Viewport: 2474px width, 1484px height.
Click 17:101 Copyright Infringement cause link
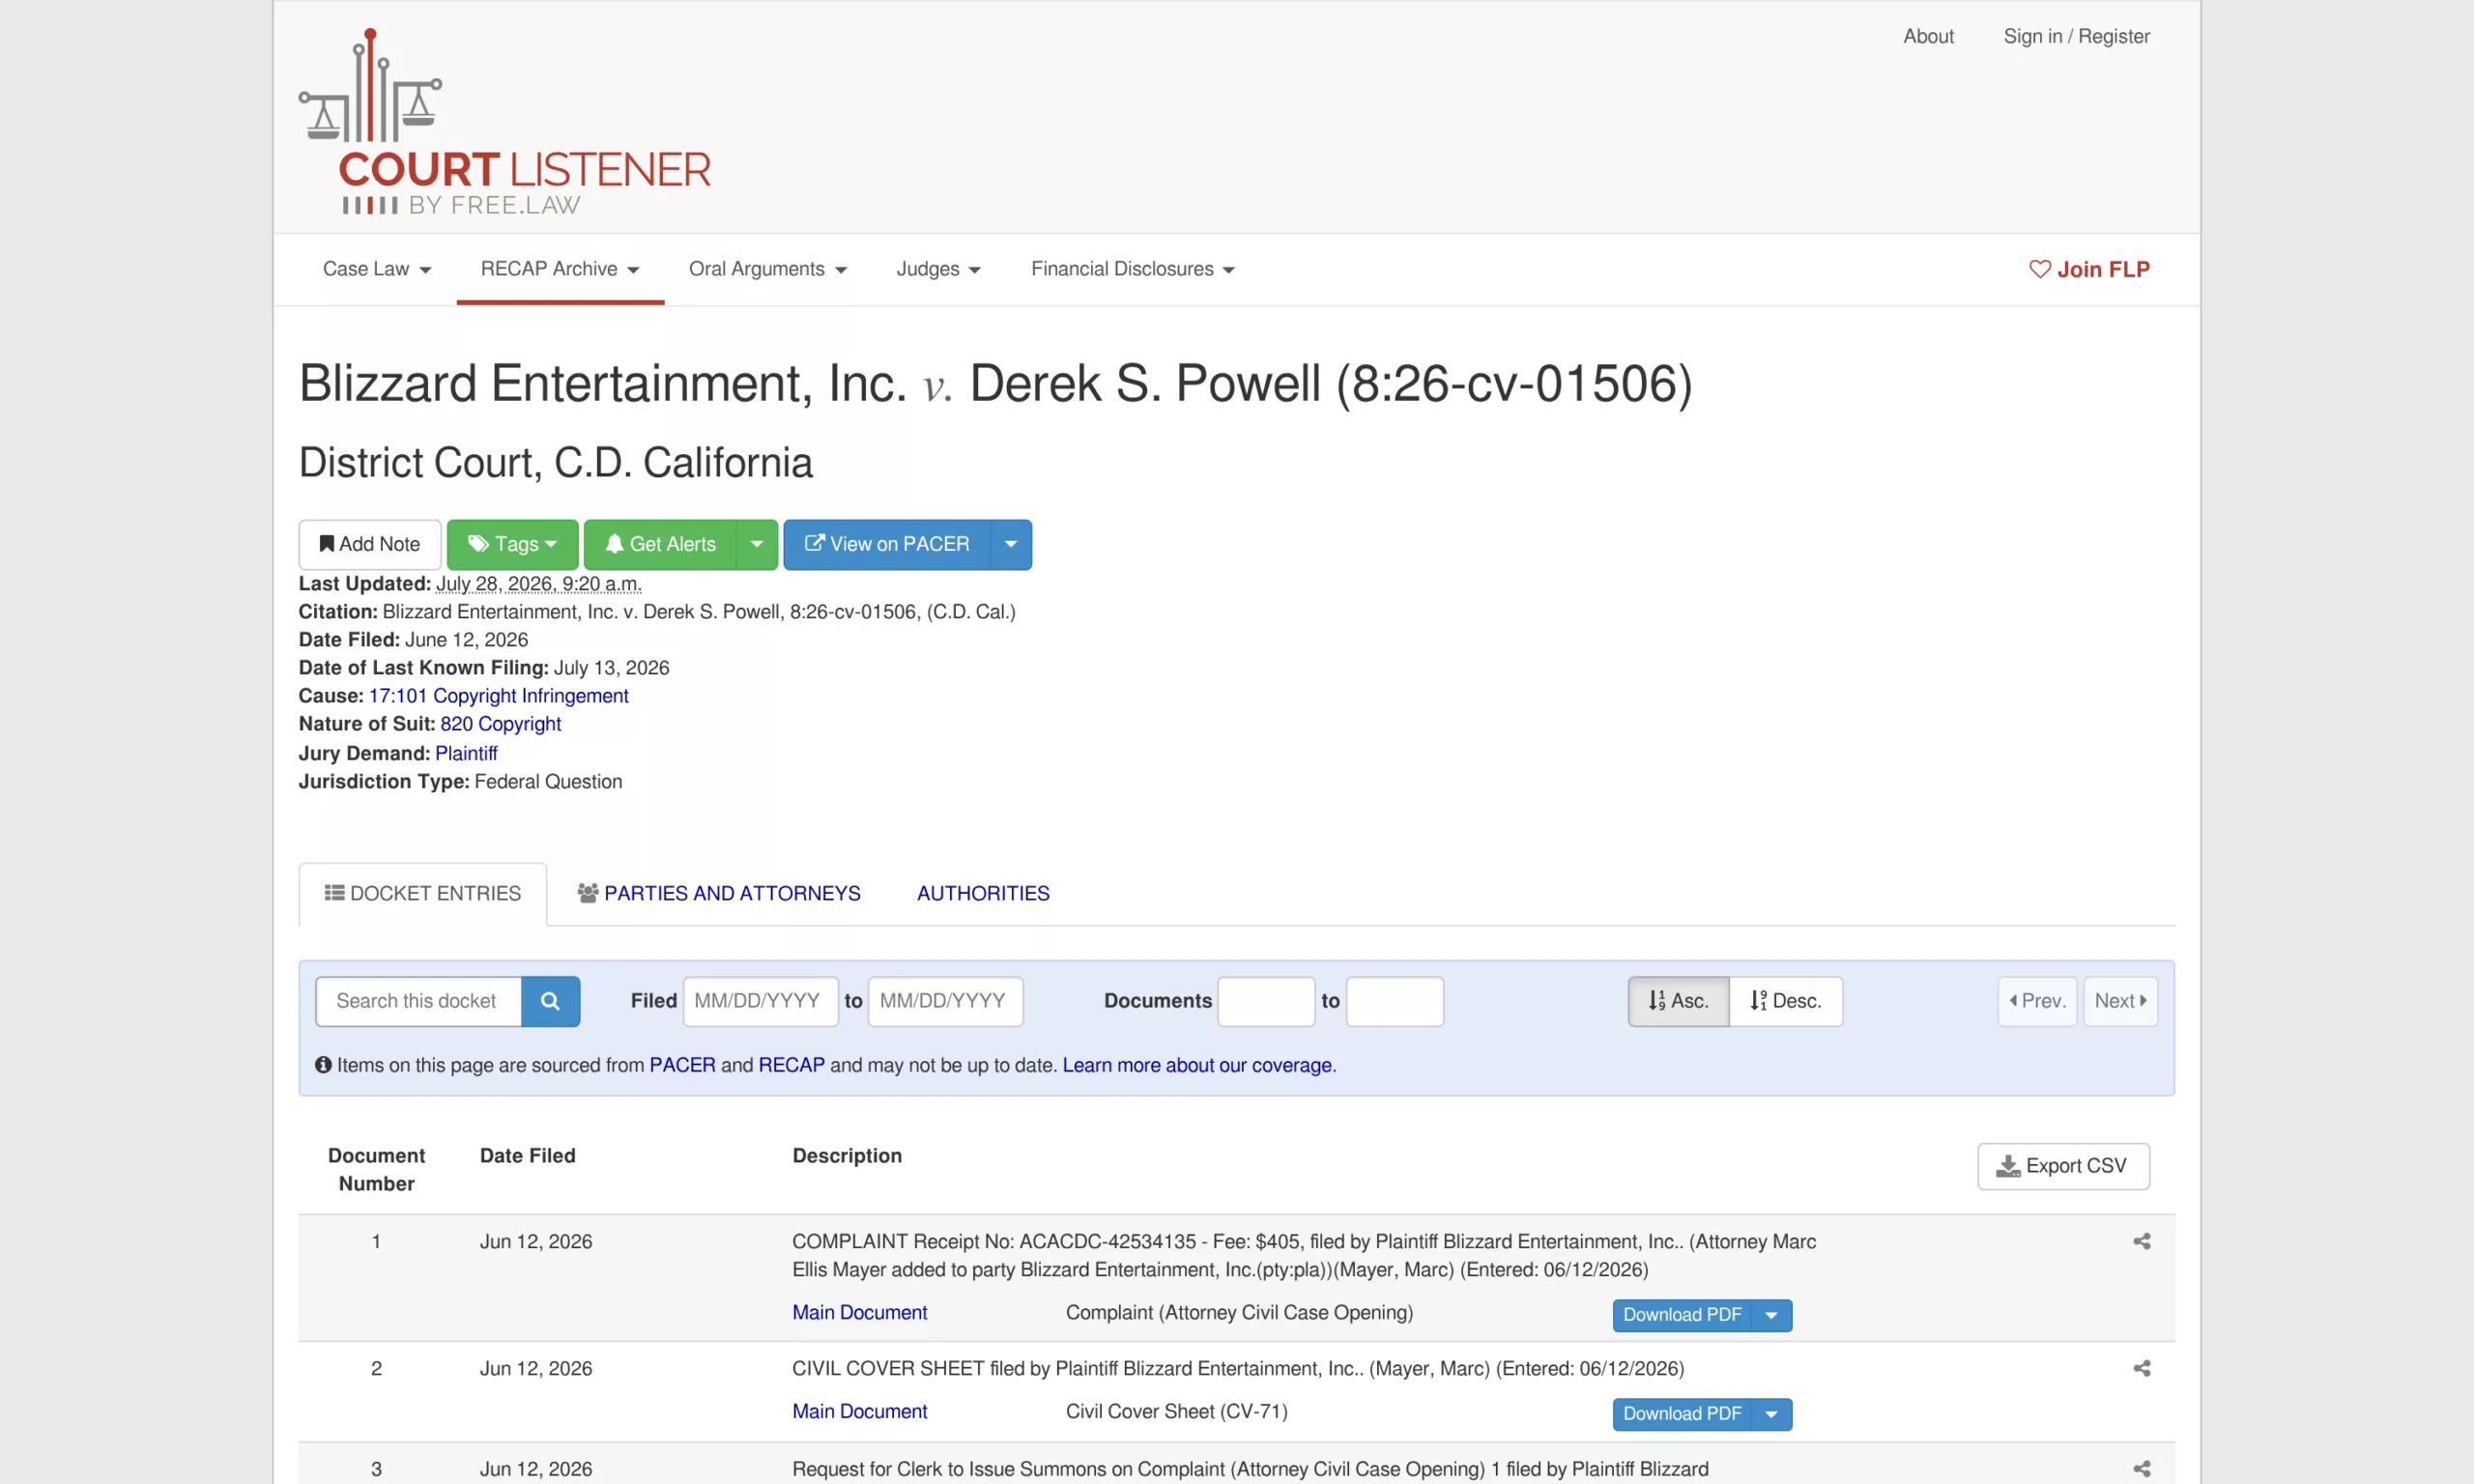coord(498,696)
